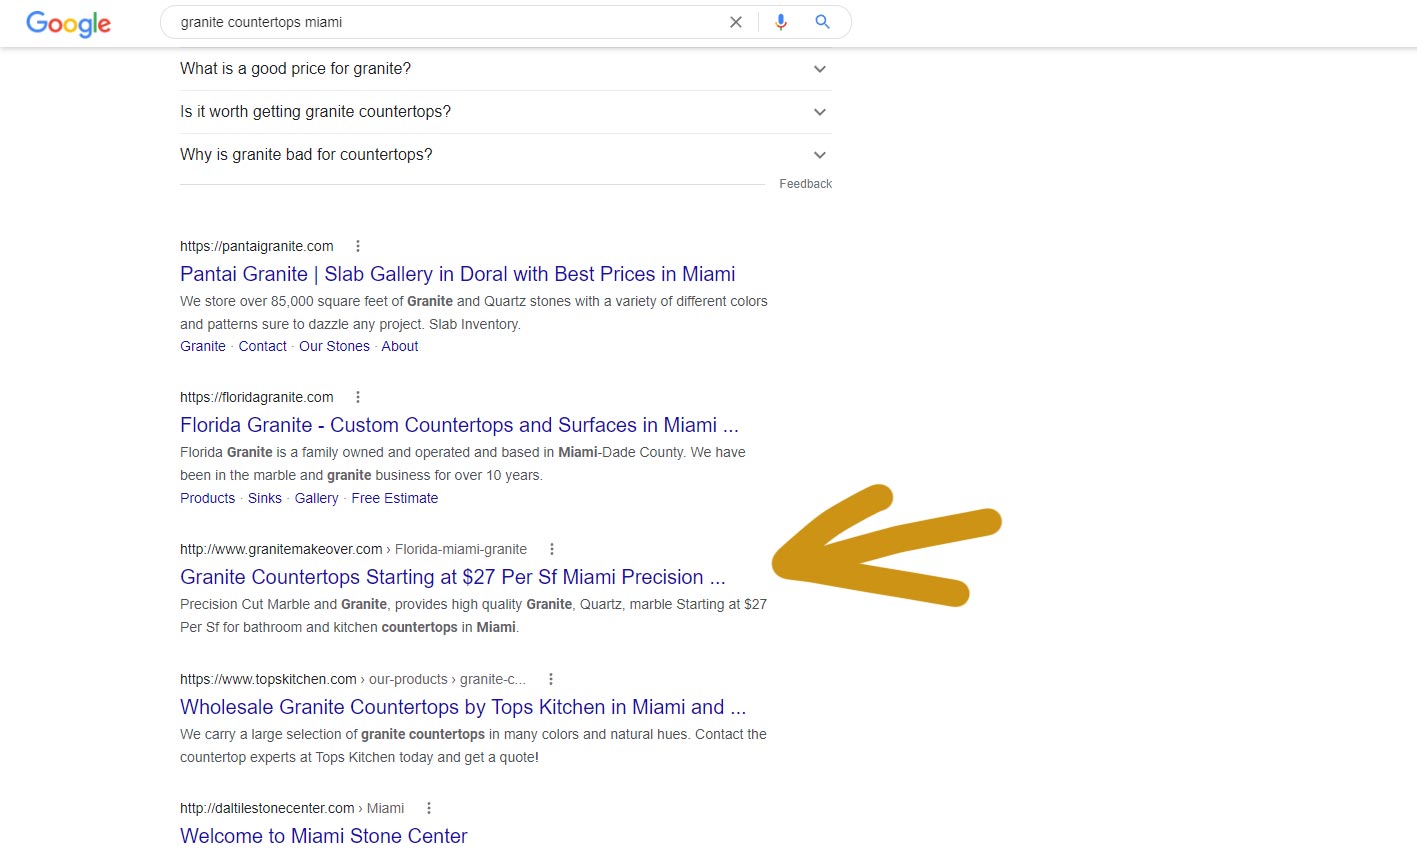Open Florida Granite Gallery sitelink
1417x857 pixels.
(x=316, y=498)
